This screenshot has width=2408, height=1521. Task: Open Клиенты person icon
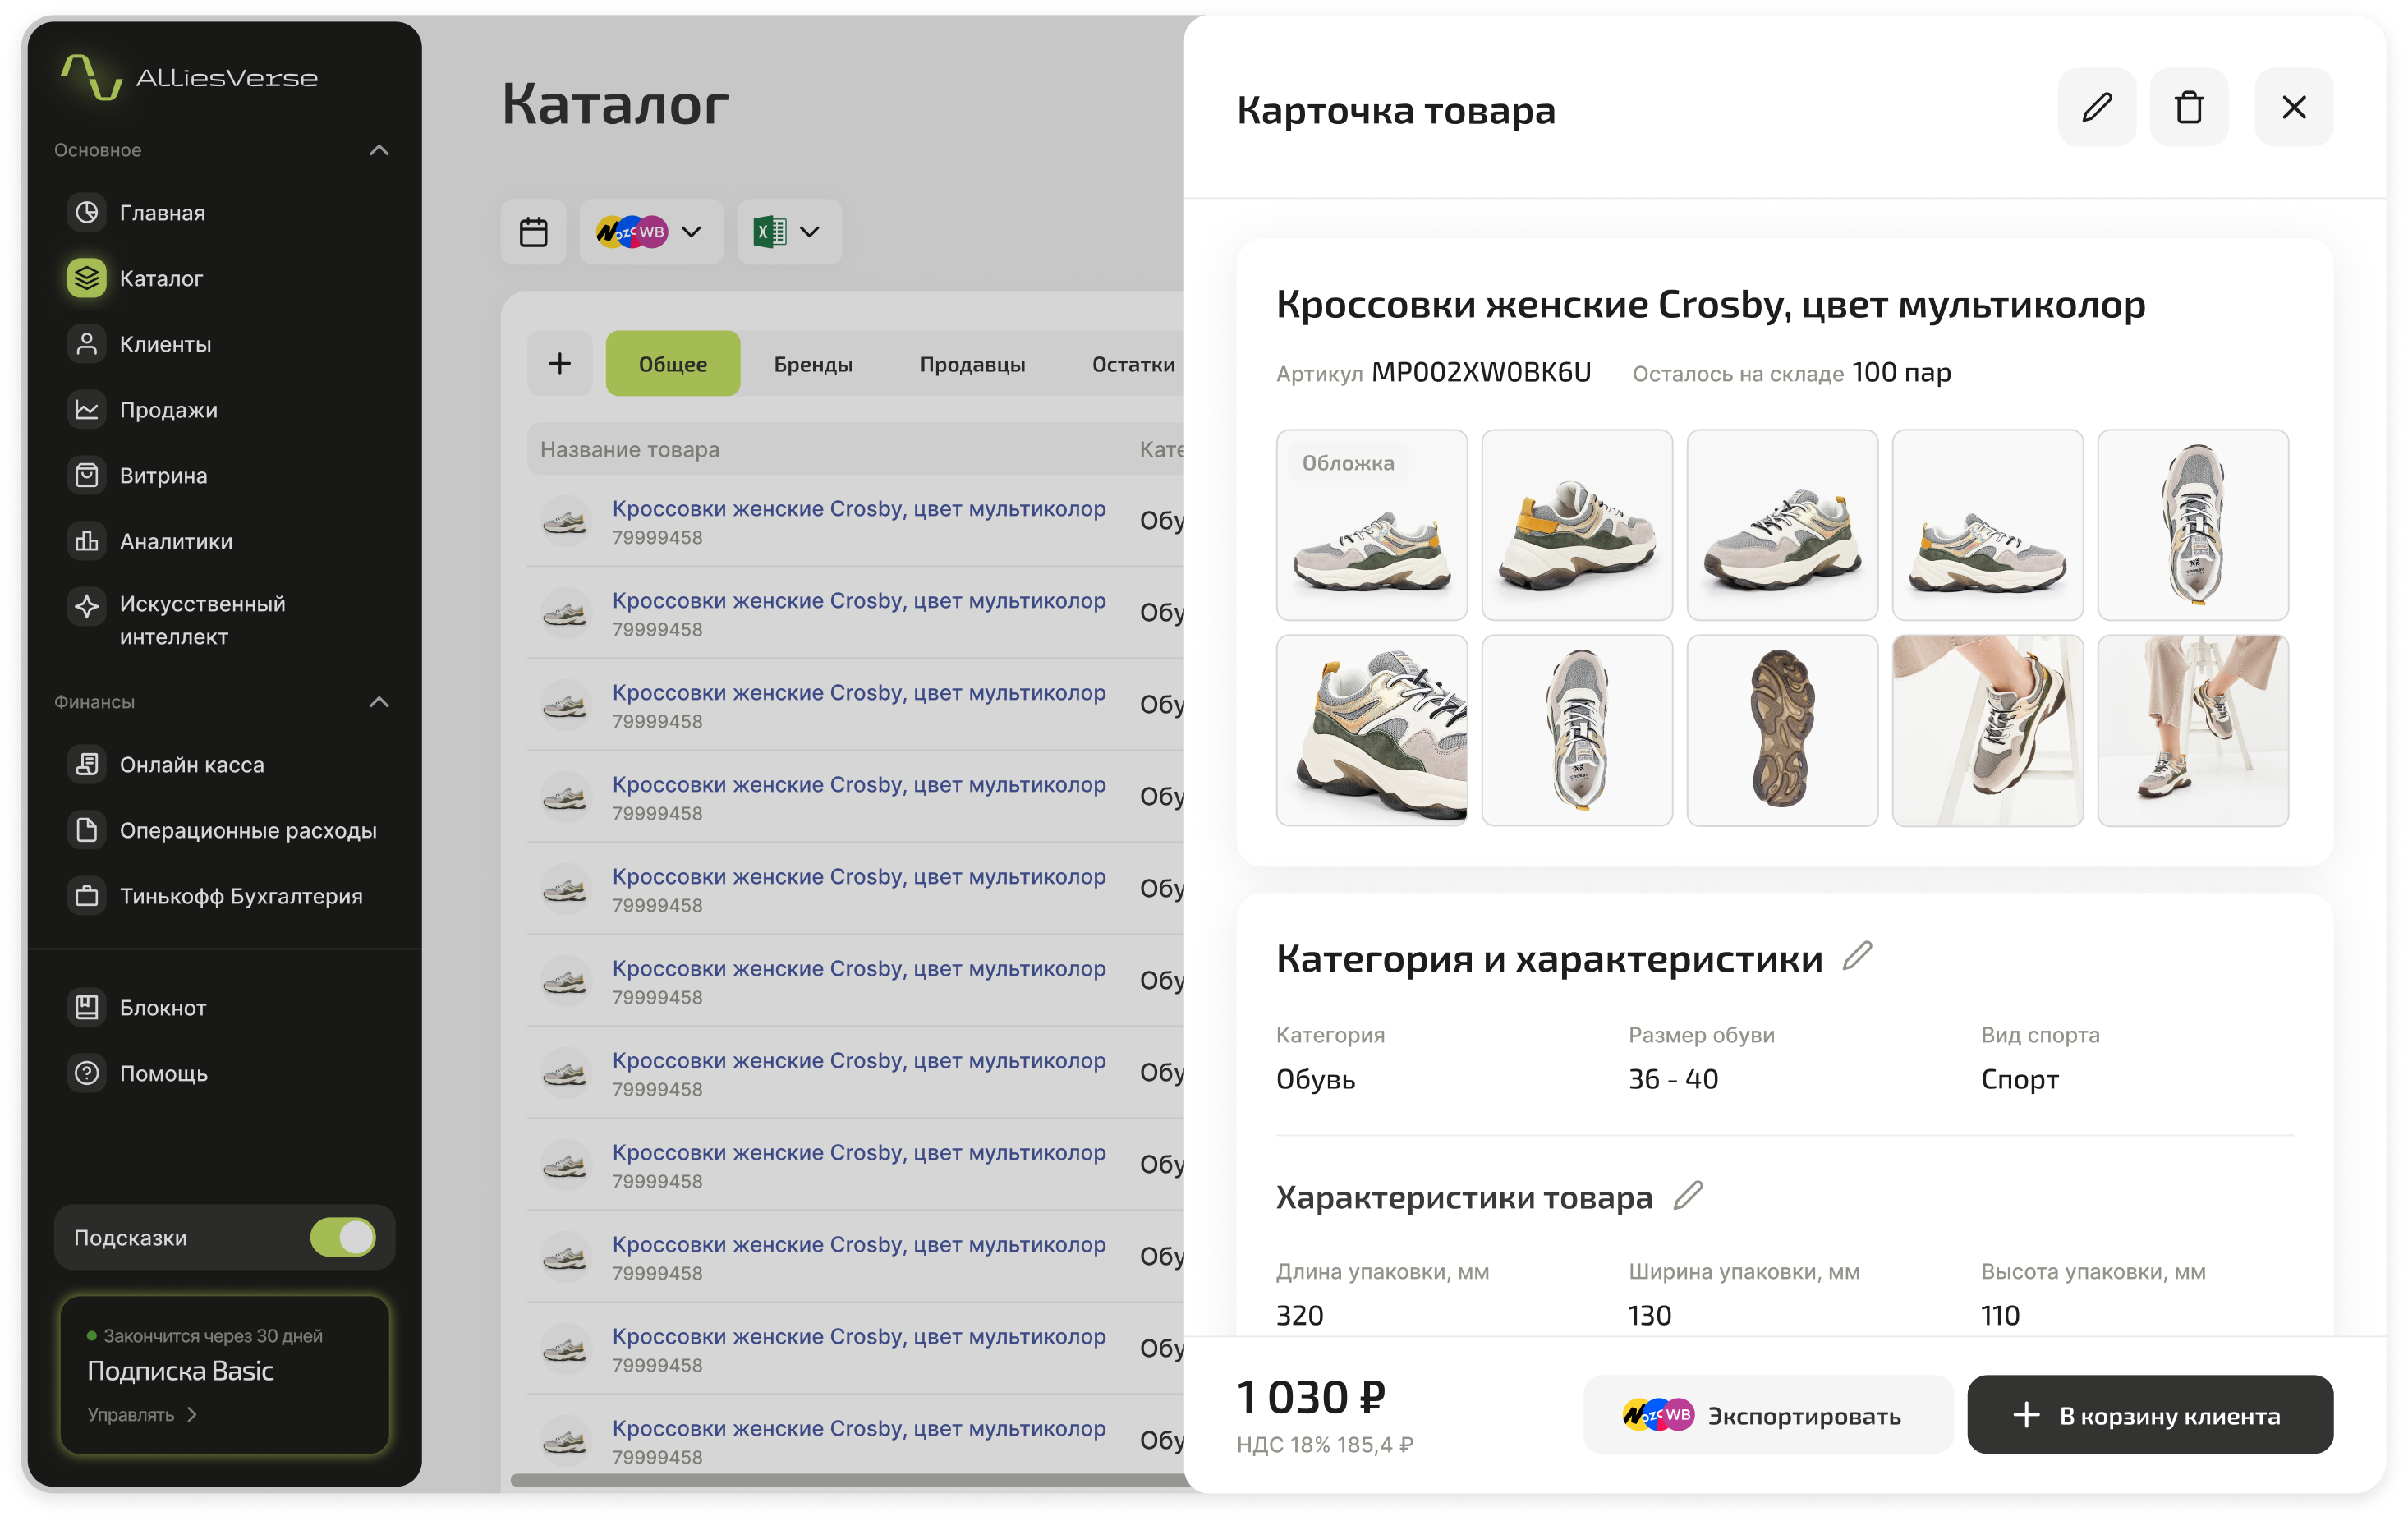pos(87,344)
